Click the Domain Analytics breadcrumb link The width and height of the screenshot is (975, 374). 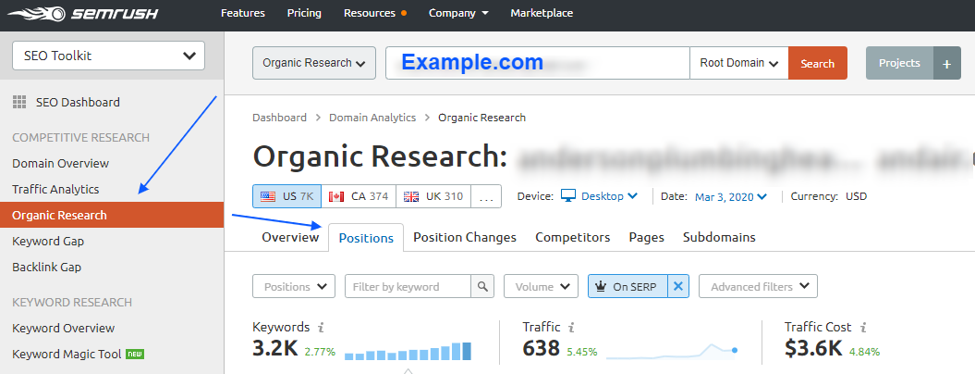tap(372, 117)
